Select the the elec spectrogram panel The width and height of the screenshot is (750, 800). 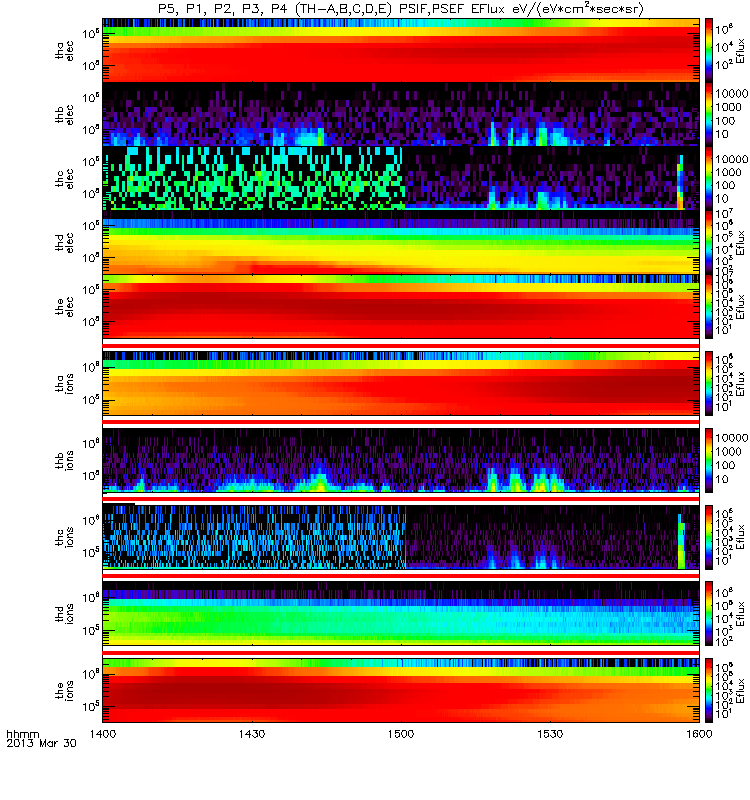pos(401,307)
